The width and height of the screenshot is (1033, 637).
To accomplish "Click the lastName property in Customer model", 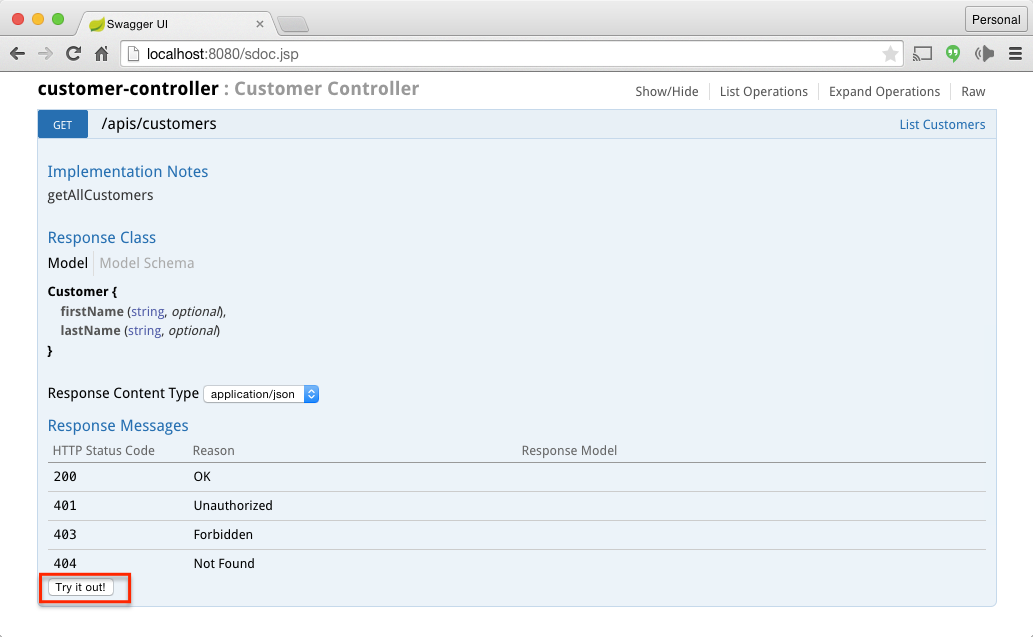I will tap(90, 330).
